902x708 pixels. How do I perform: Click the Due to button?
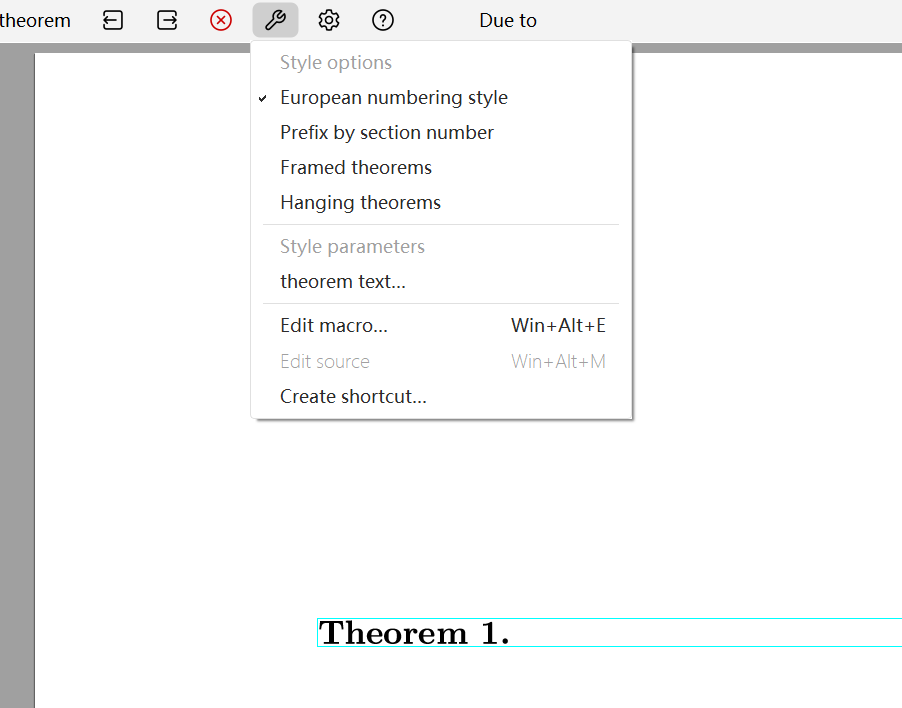[508, 20]
